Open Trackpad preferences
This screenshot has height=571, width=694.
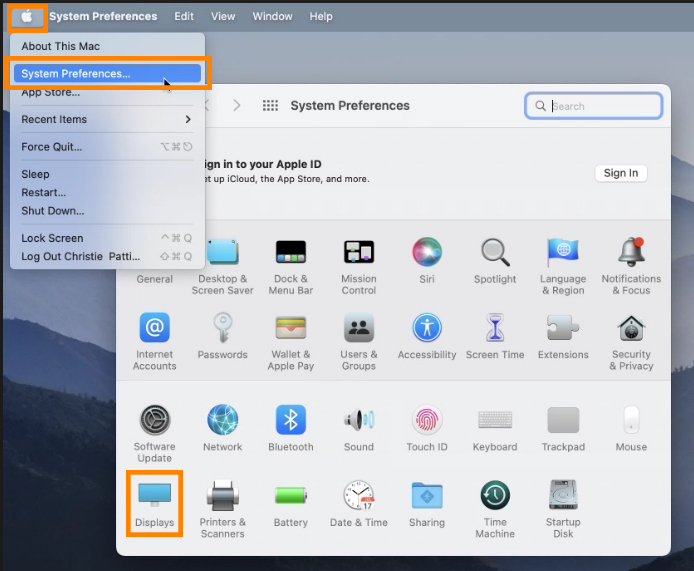[x=563, y=428]
